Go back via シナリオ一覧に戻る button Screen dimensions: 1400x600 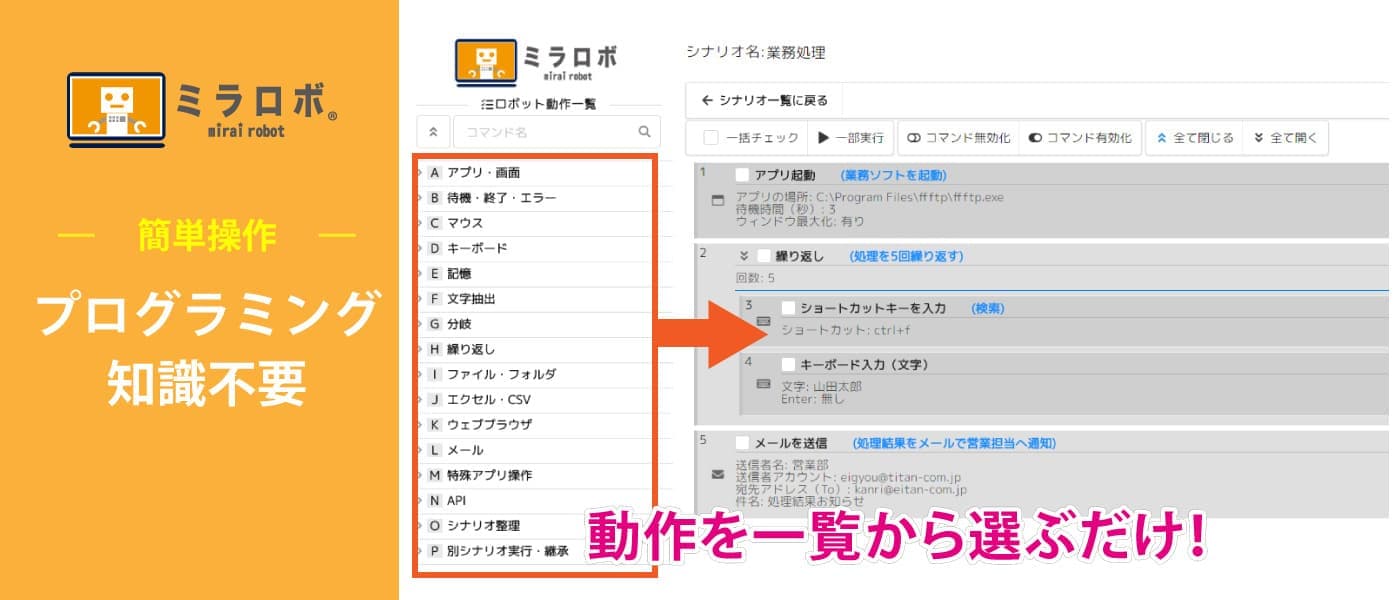[x=765, y=100]
